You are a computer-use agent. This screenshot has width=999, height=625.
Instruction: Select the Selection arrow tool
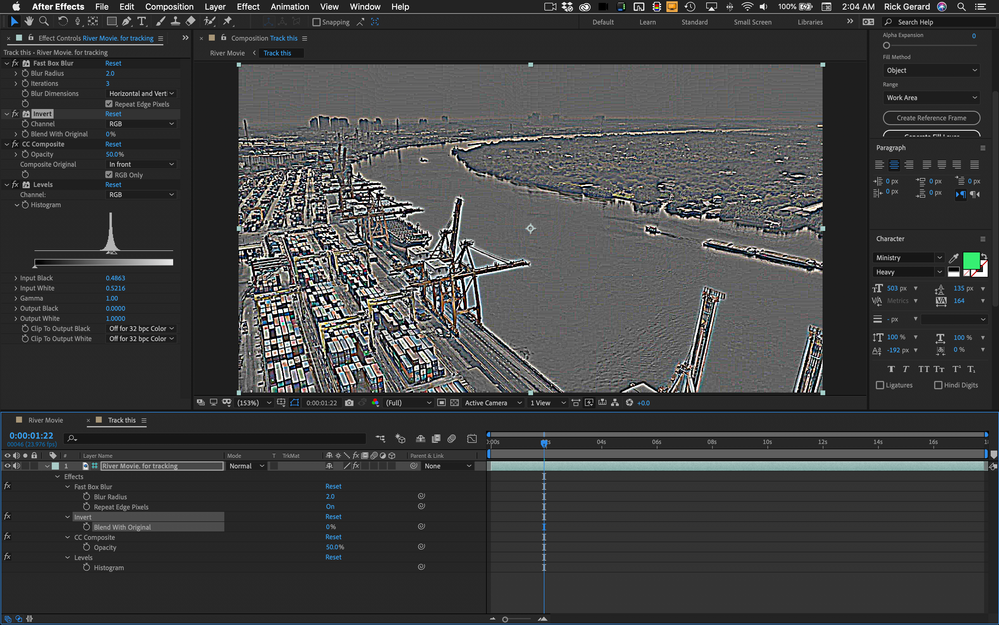(14, 22)
